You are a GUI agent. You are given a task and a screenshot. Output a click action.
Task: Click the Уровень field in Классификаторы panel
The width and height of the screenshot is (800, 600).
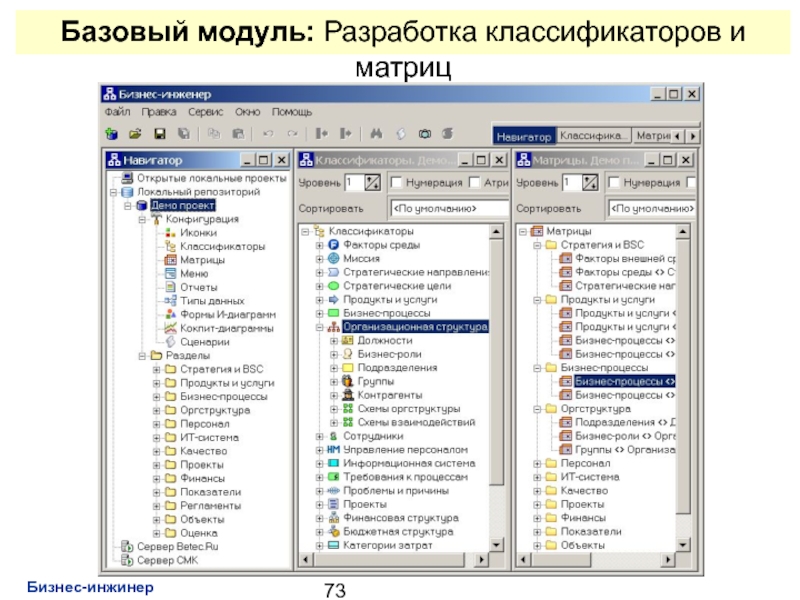pos(353,183)
